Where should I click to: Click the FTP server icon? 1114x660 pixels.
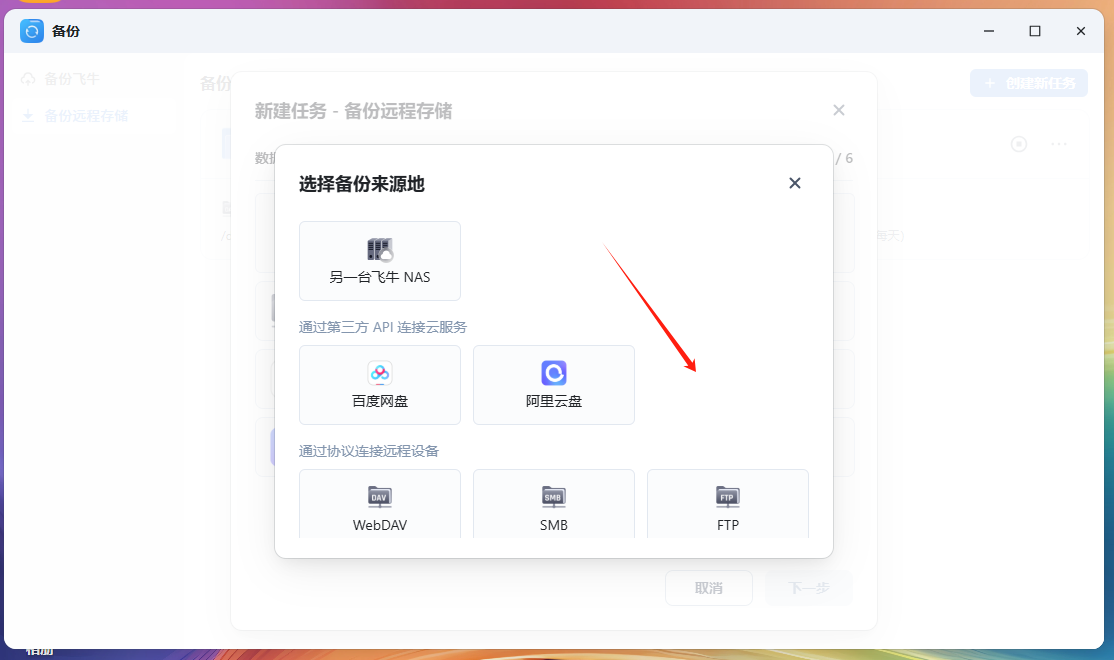[728, 497]
